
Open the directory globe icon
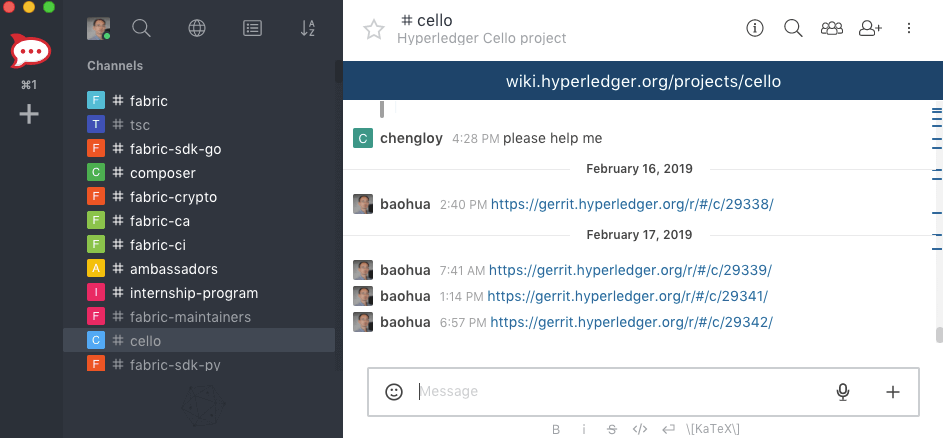(197, 28)
